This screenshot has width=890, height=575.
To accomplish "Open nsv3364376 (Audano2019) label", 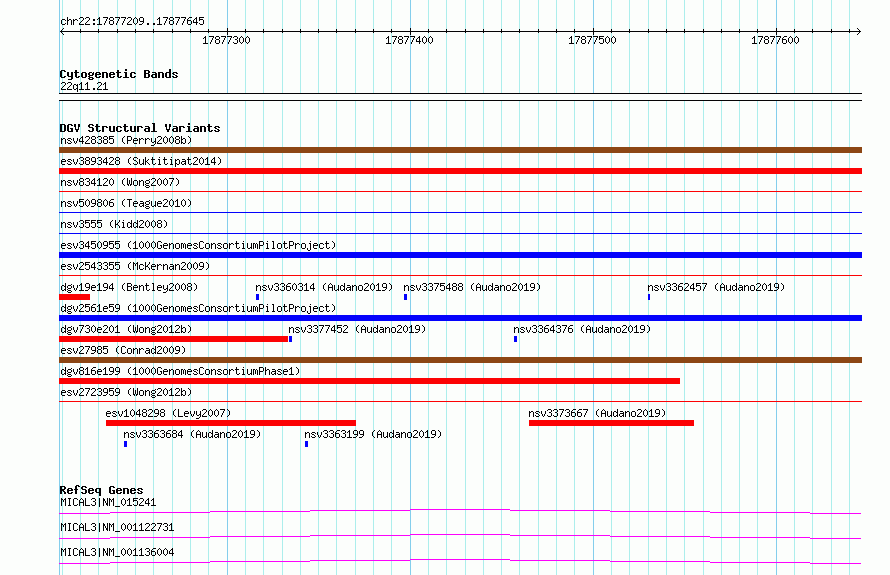I will [582, 329].
